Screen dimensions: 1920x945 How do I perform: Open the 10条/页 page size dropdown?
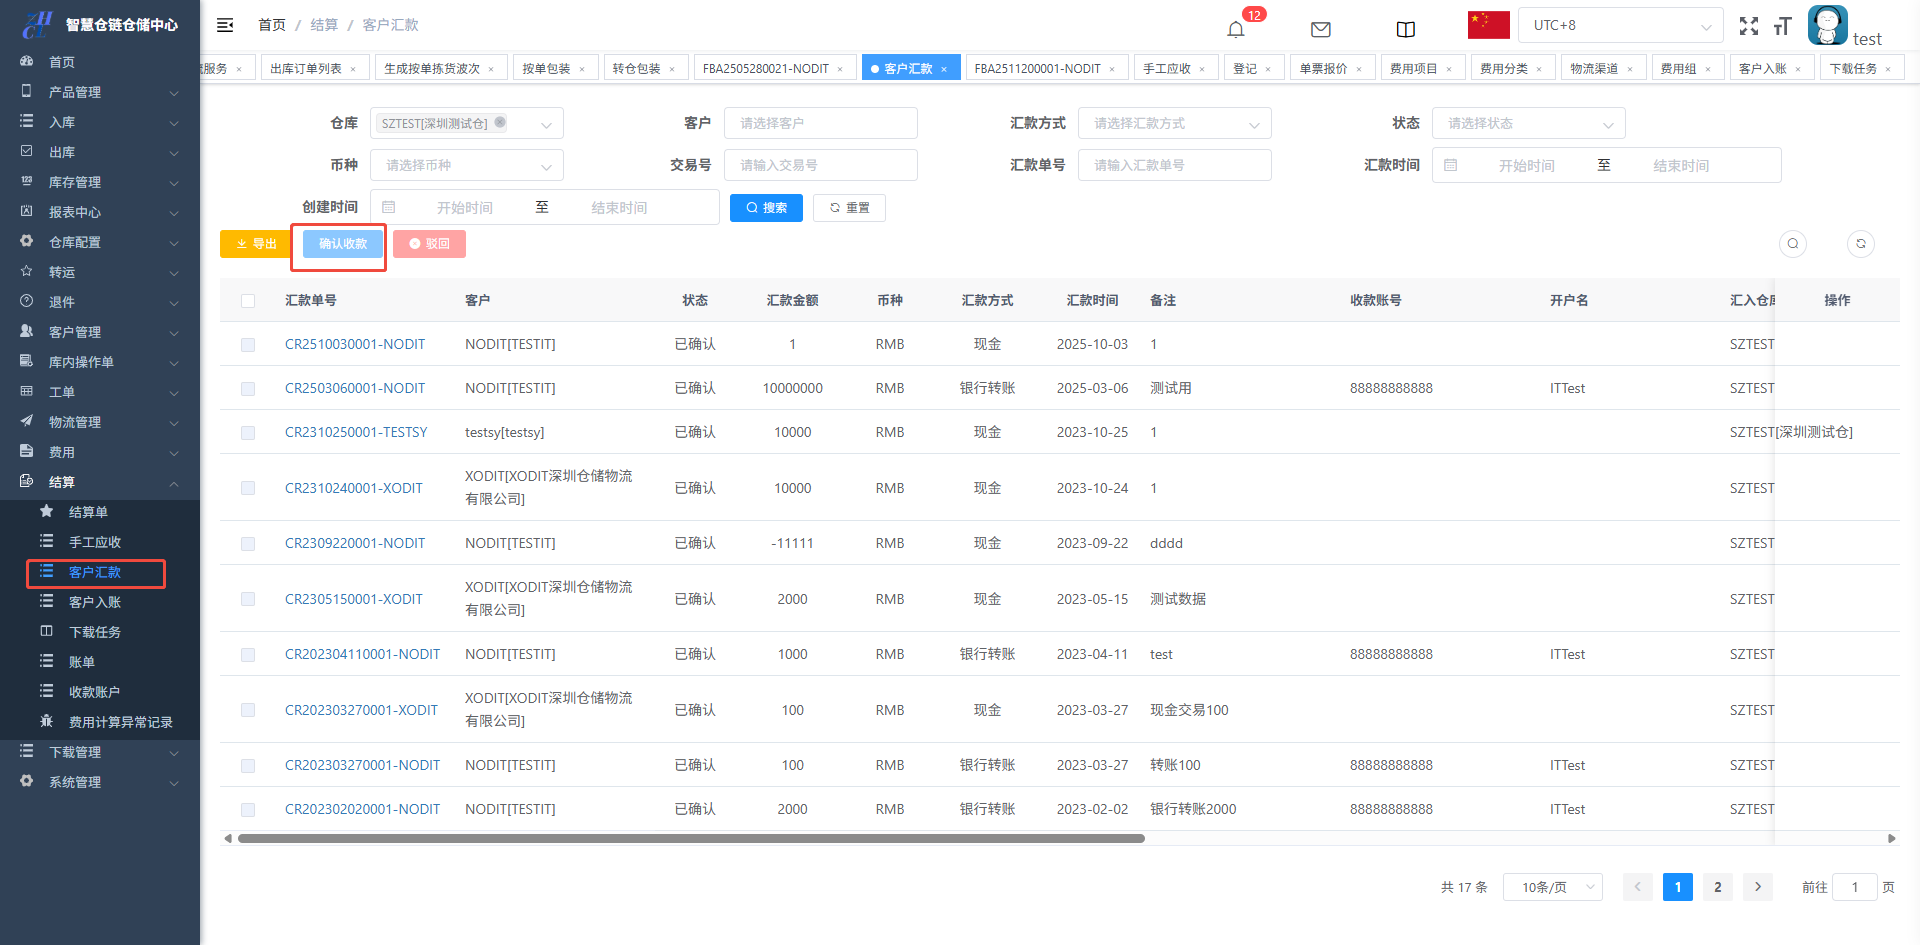point(1552,887)
